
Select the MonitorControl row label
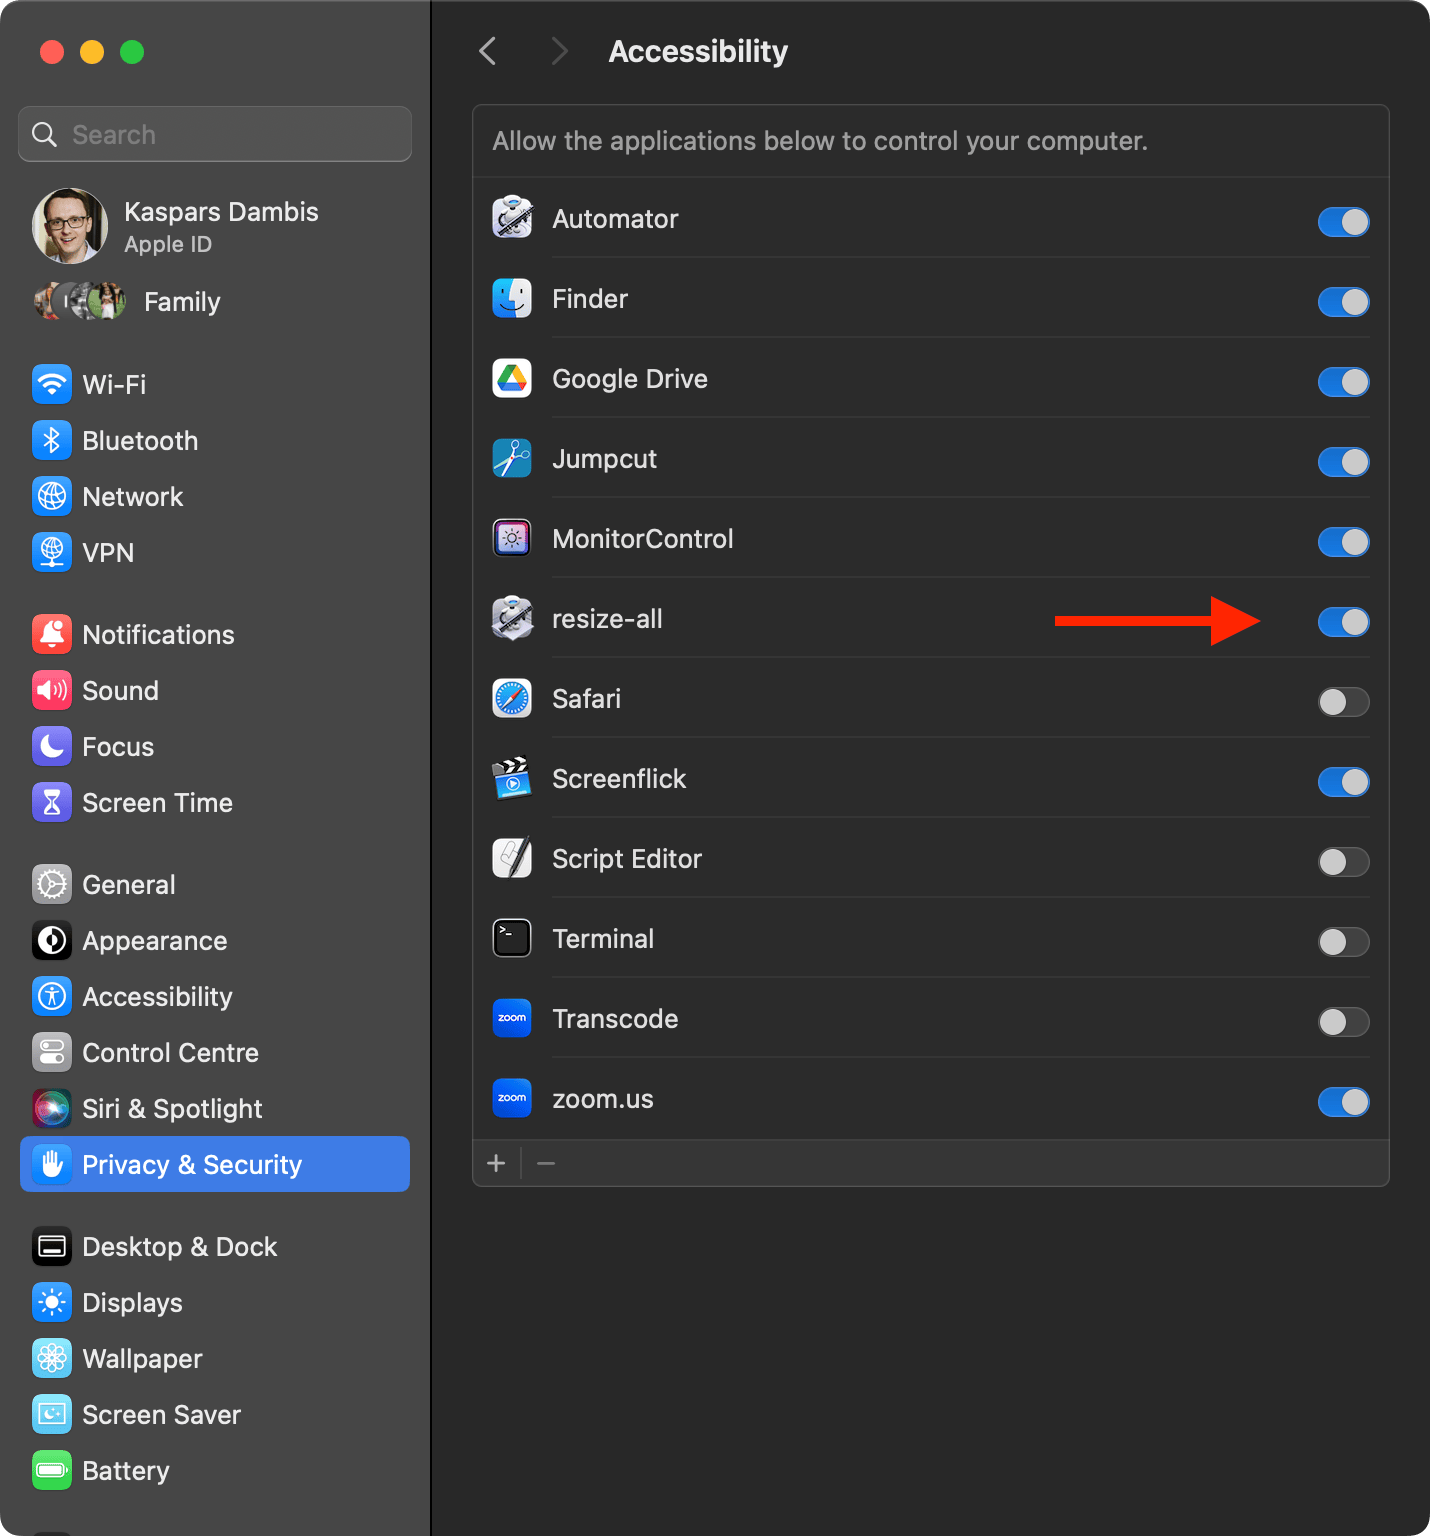tap(643, 538)
